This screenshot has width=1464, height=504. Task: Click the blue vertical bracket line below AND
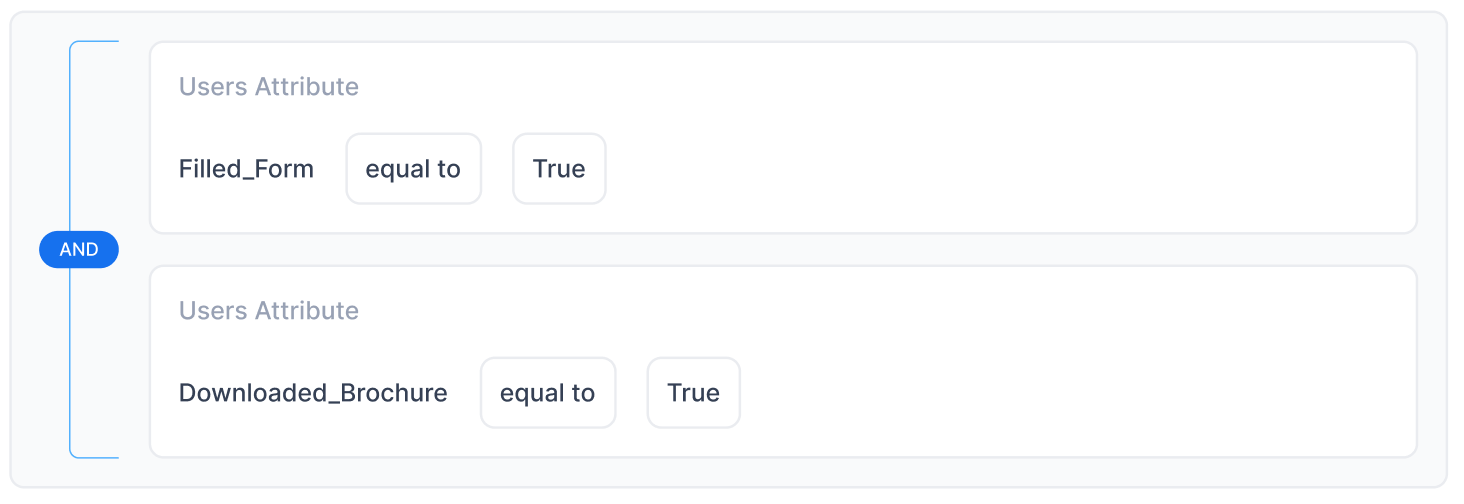click(x=70, y=360)
